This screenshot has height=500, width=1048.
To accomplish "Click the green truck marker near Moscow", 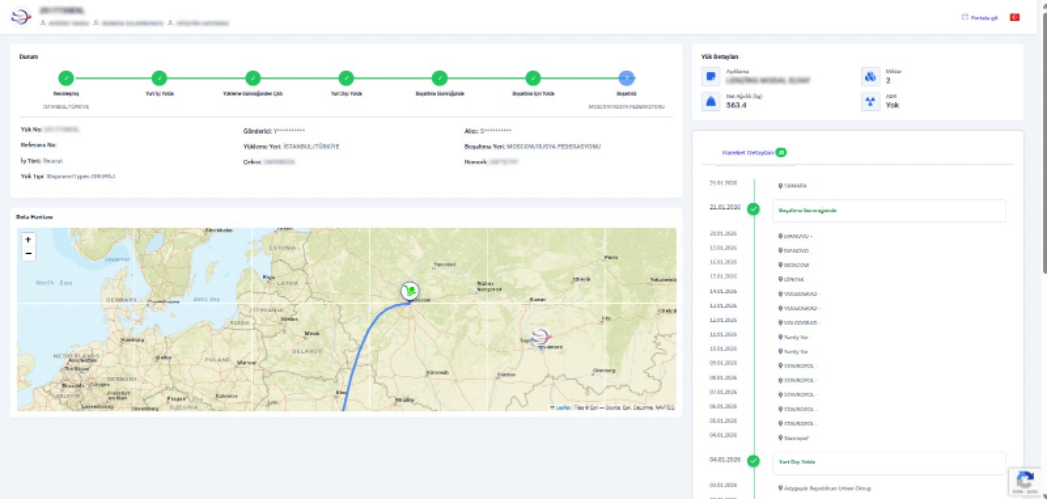I will (409, 290).
